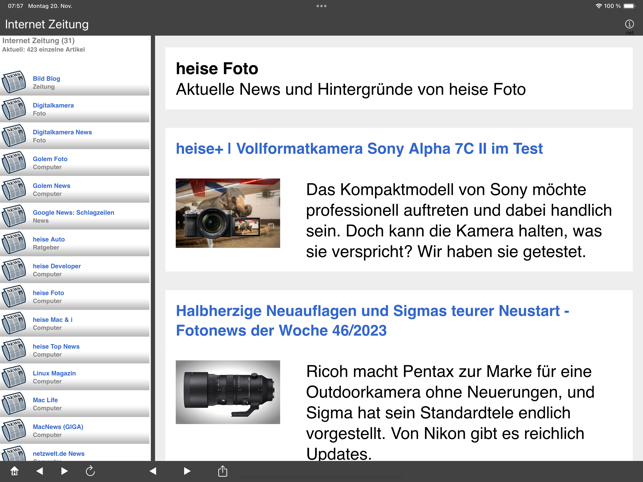
Task: Tap the newspaper icon beside heise Auto
Action: (x=14, y=243)
